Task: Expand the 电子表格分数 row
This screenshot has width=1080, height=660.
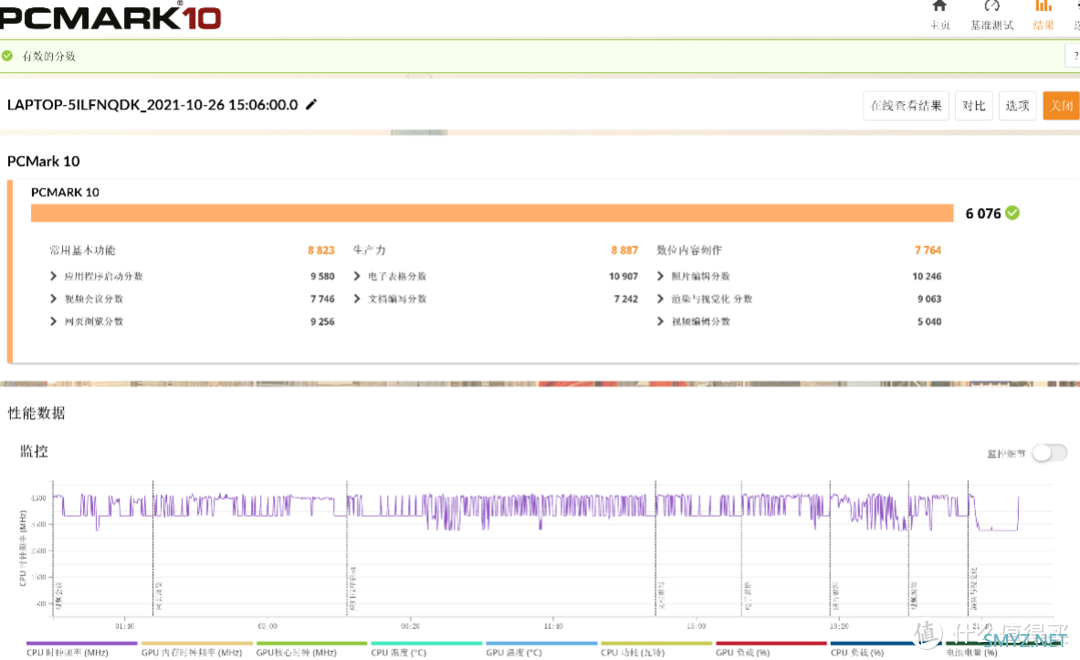Action: [x=357, y=276]
